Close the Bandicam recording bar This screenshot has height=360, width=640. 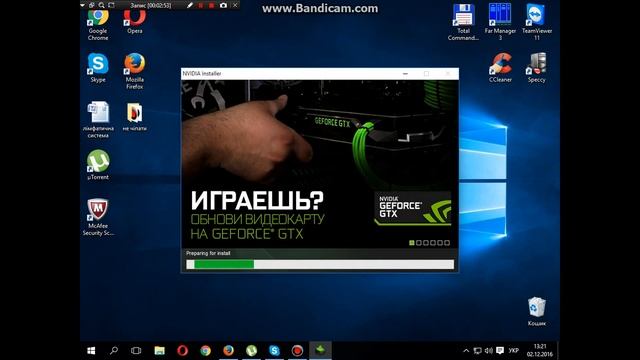[235, 5]
